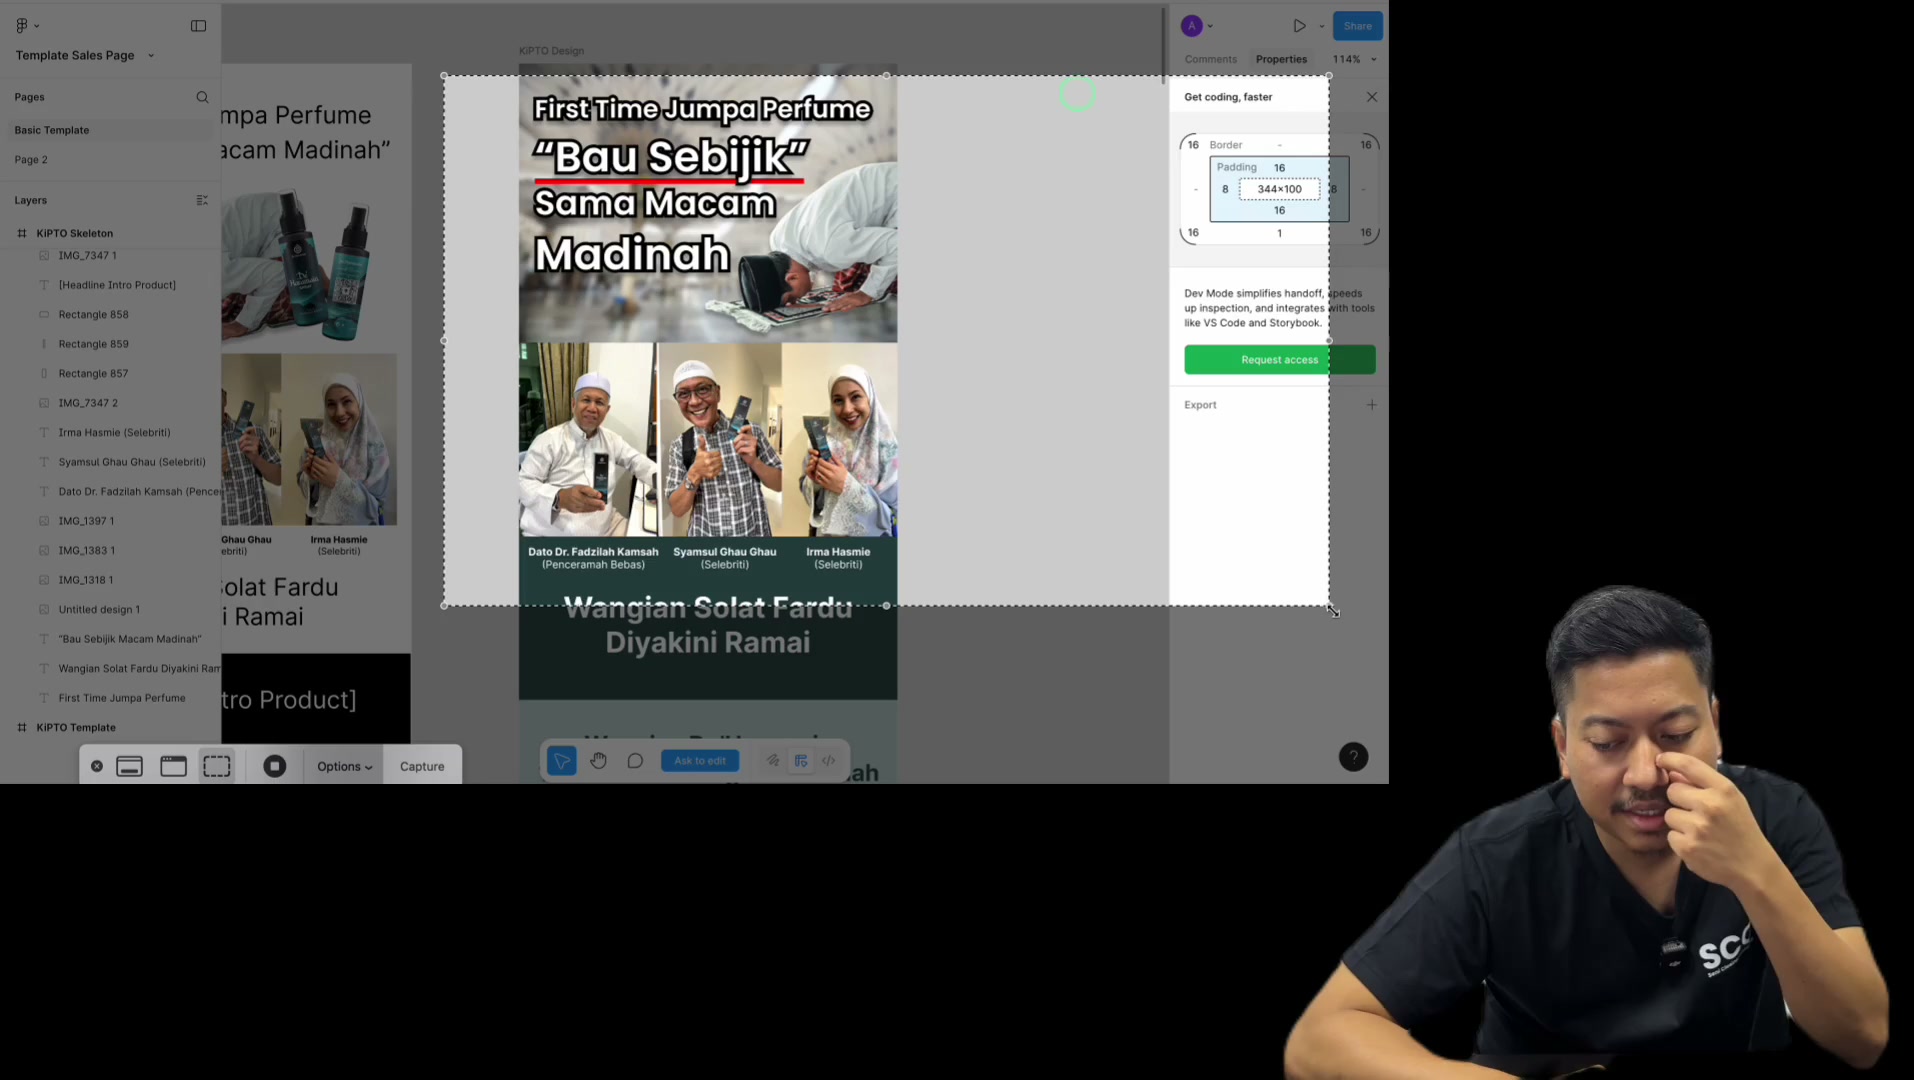Click the stop recording button
The image size is (1914, 1080).
pos(275,766)
